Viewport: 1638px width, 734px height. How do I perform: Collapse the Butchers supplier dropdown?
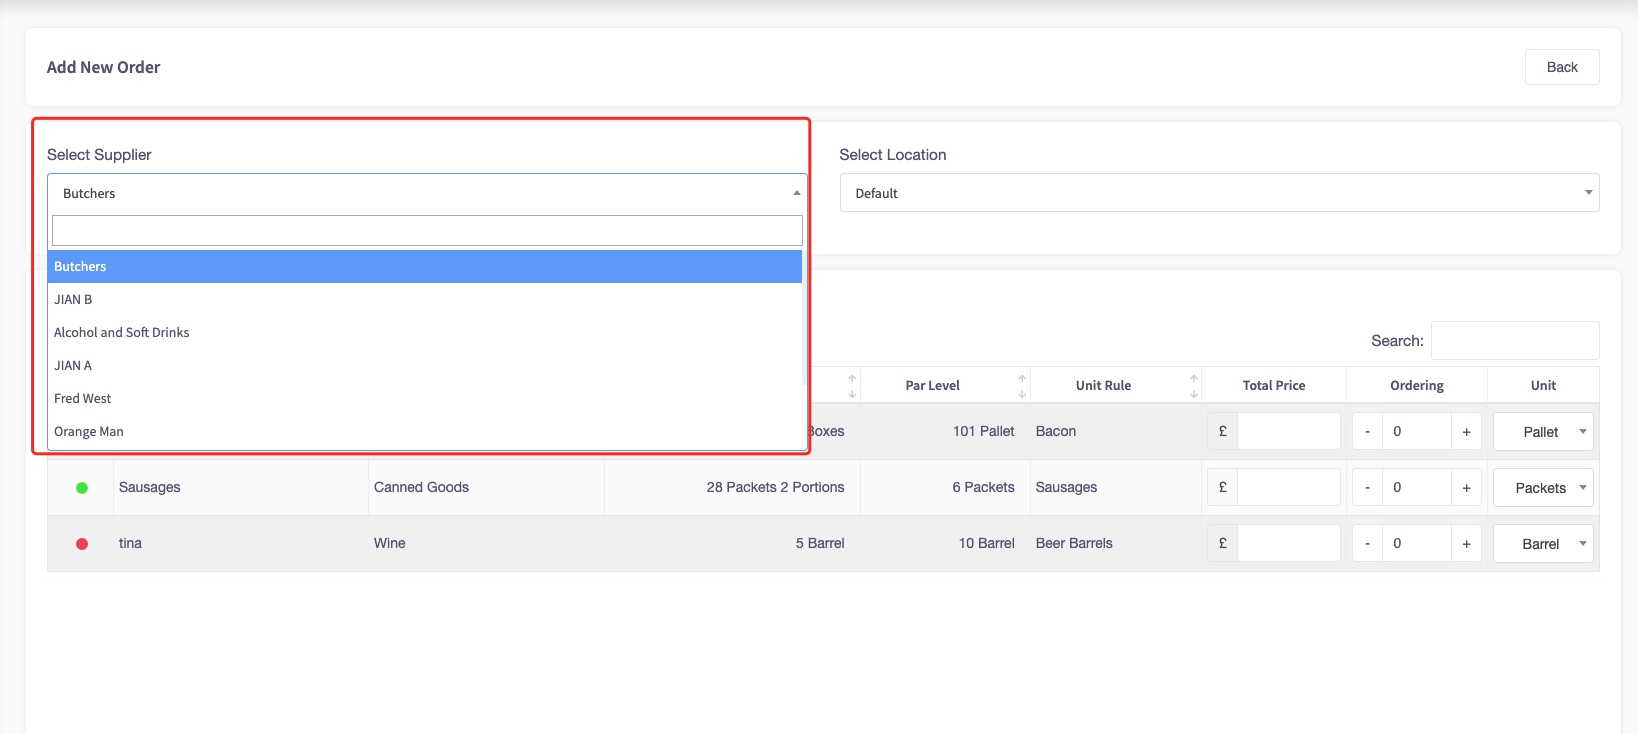click(x=427, y=193)
